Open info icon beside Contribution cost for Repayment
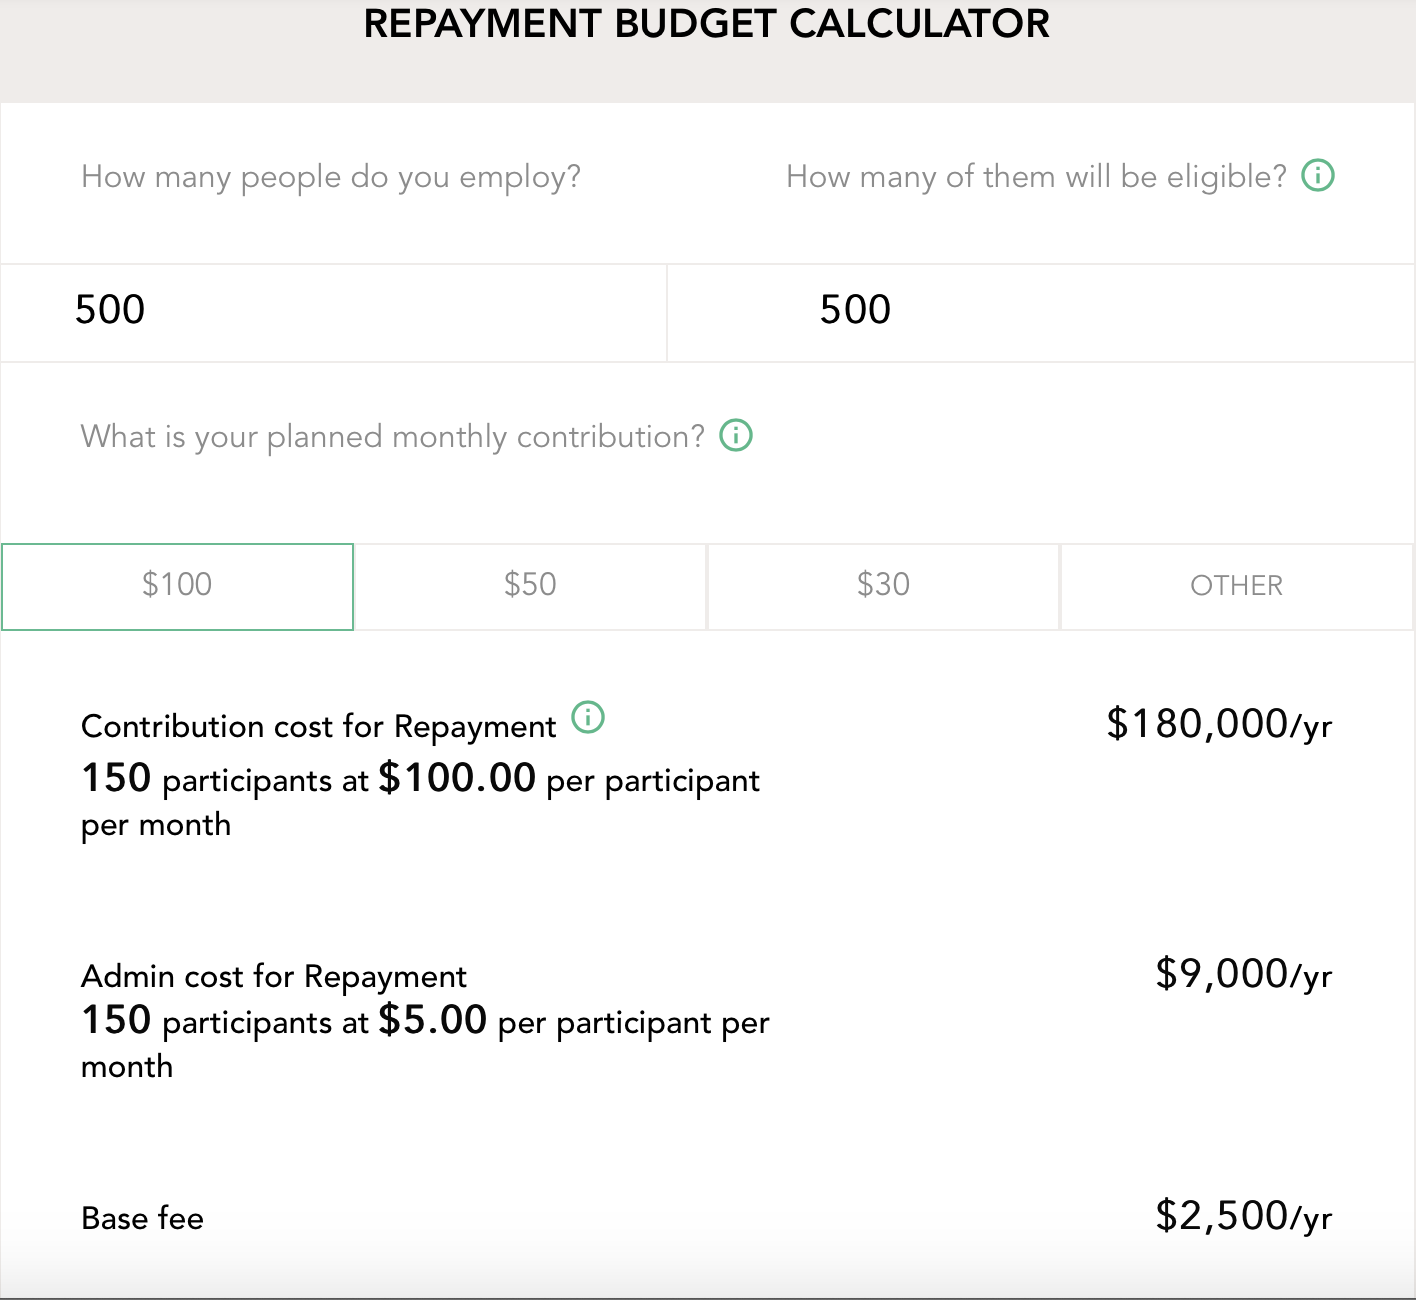Viewport: 1416px width, 1300px height. click(588, 717)
